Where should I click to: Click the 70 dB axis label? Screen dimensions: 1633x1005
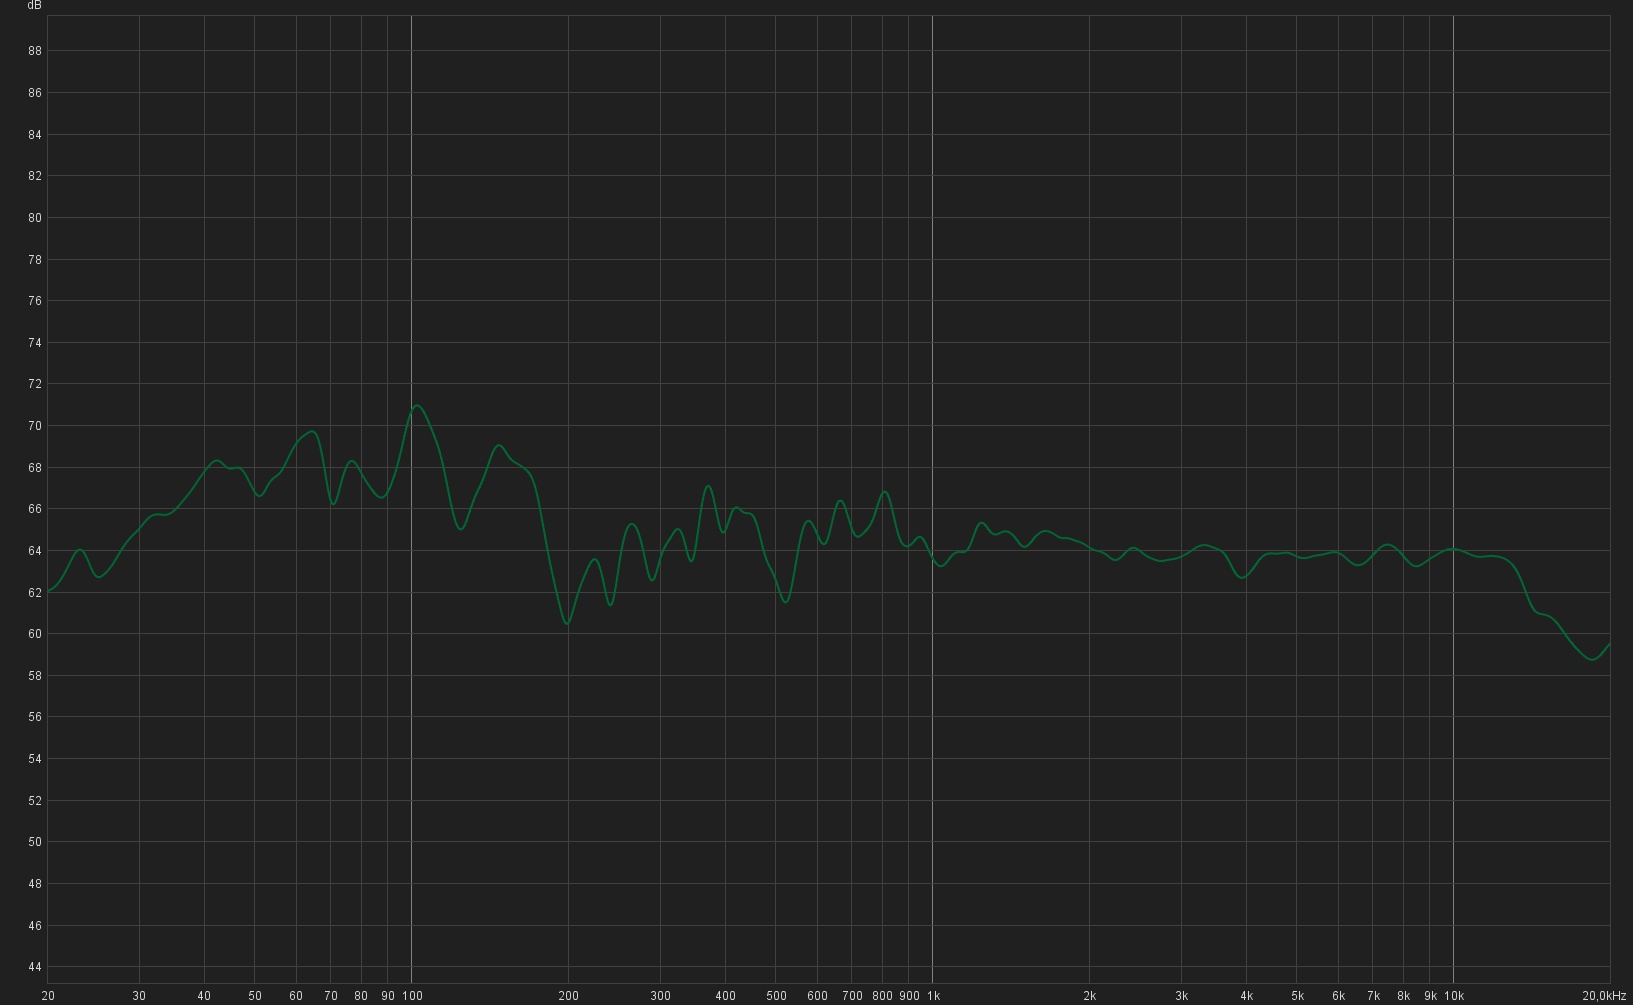tap(35, 426)
